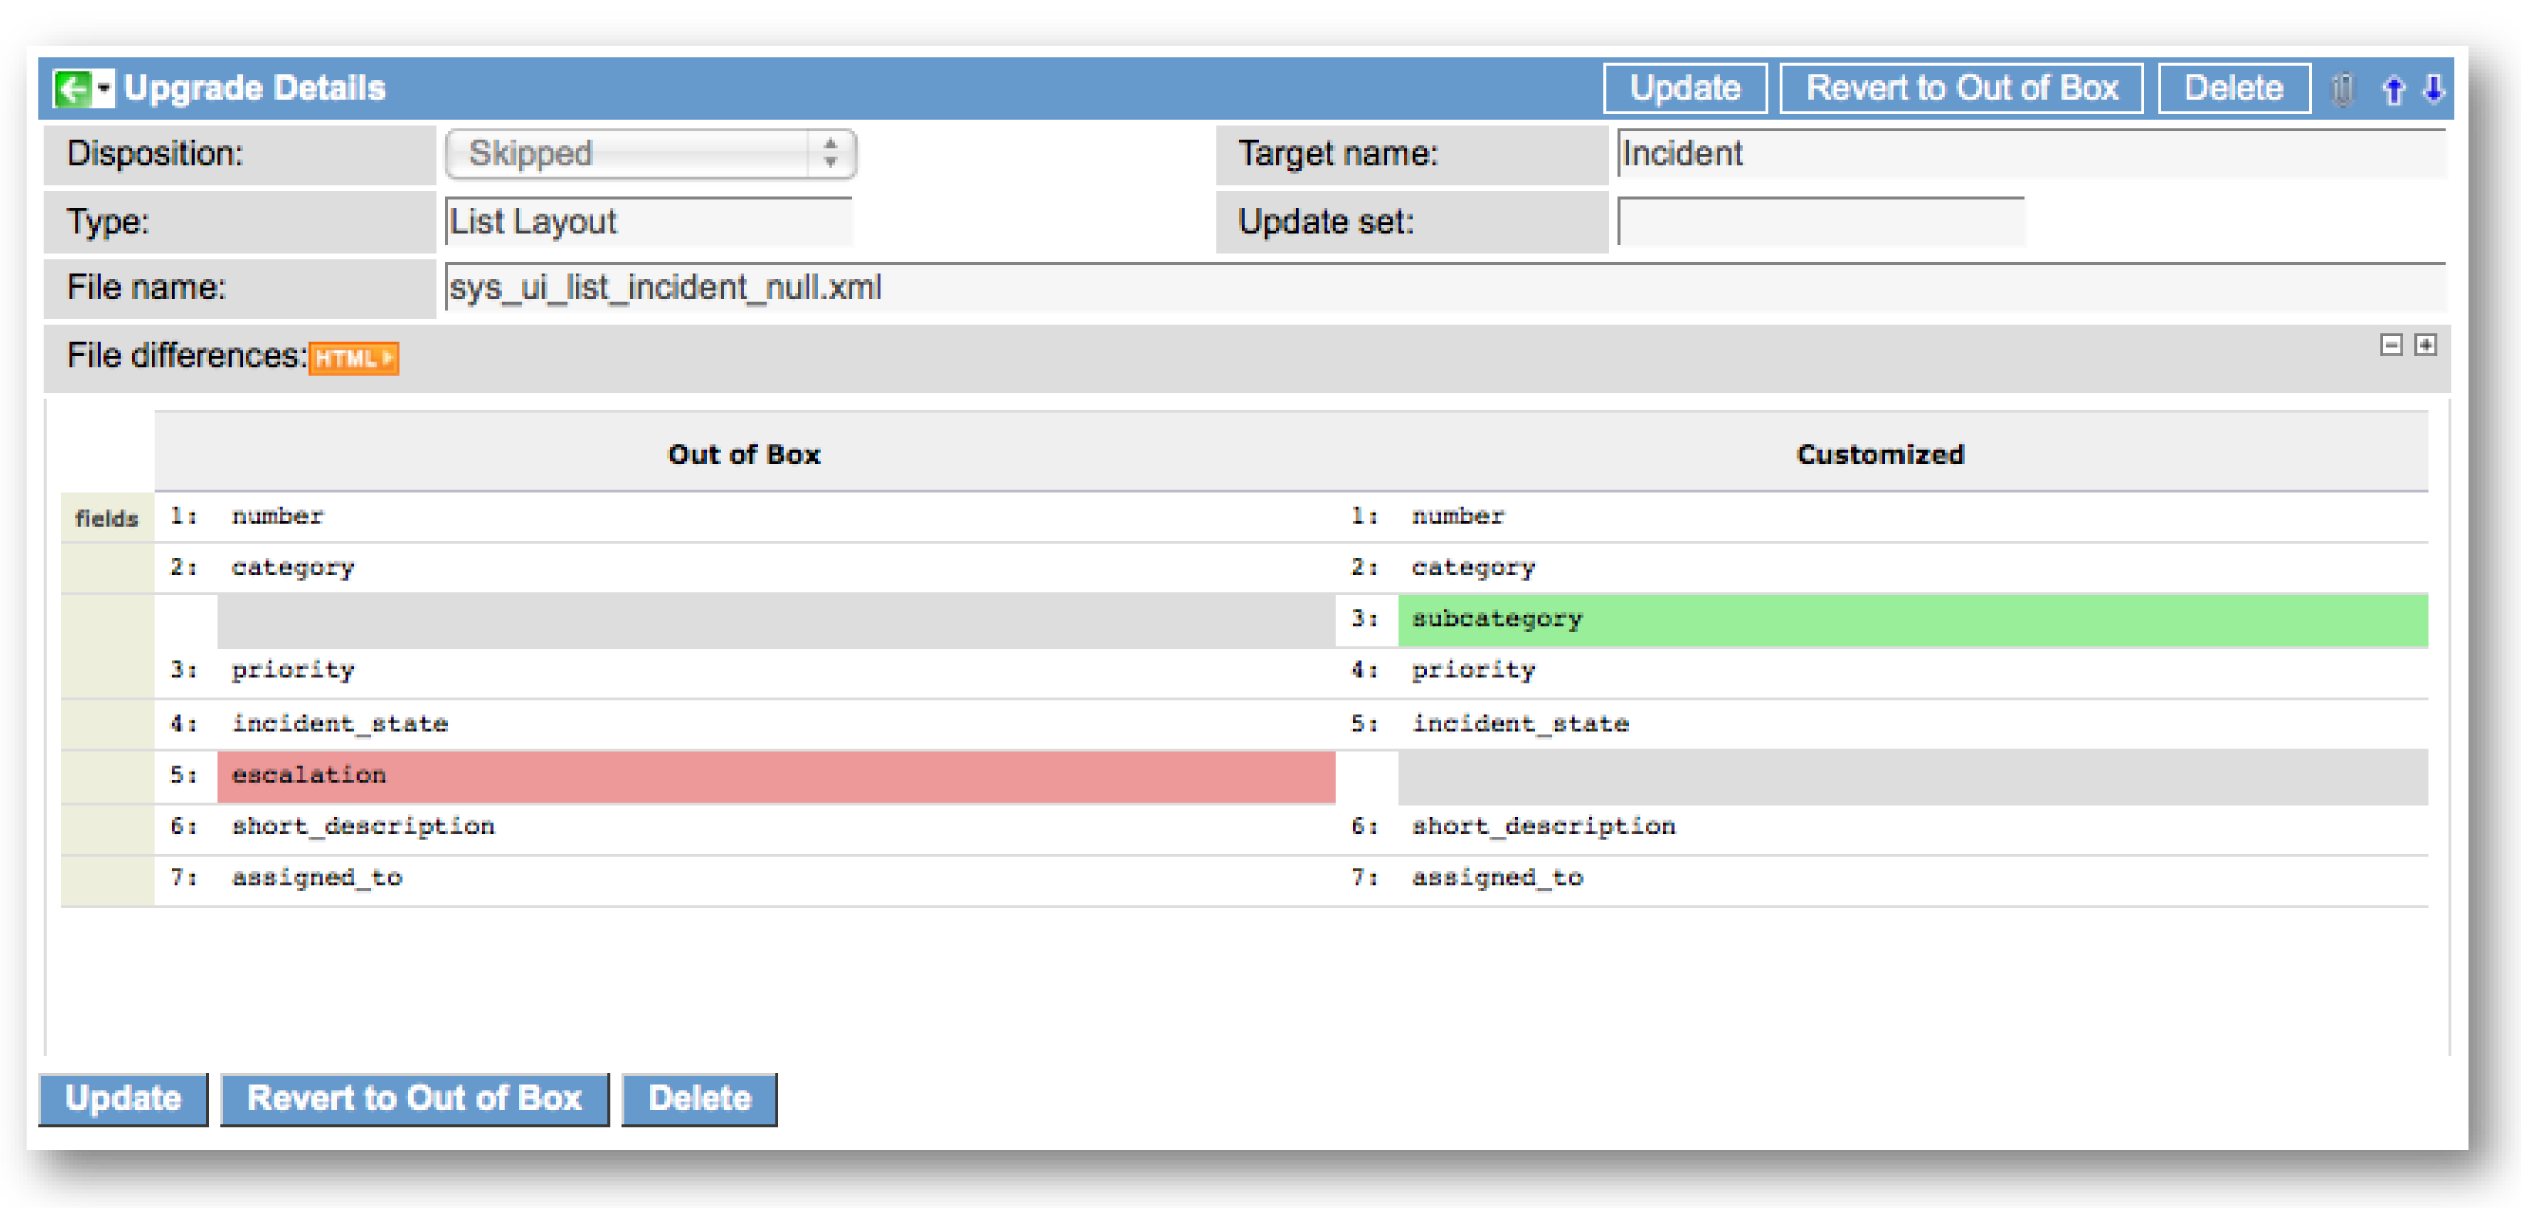The image size is (2521, 1208).
Task: Click the Out of Box column header
Action: pos(744,455)
